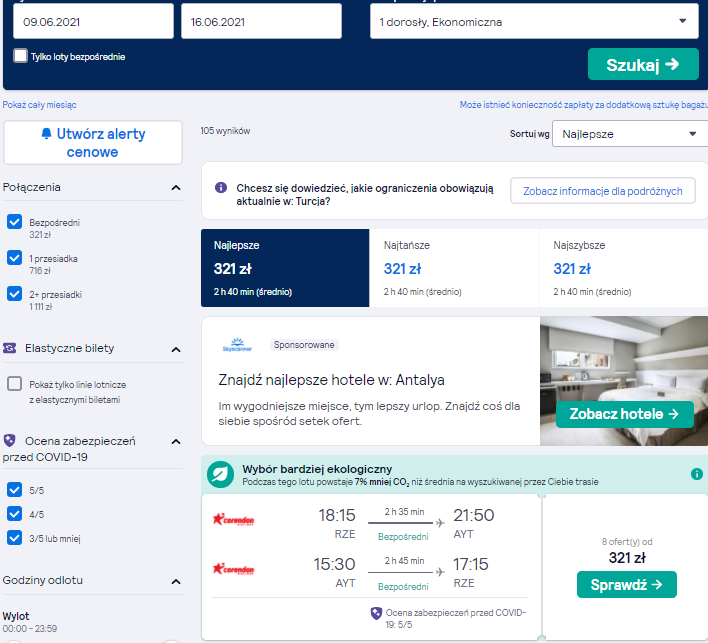This screenshot has height=643, width=708.
Task: Select the Najszybsze 321 zł tab
Action: [624, 268]
